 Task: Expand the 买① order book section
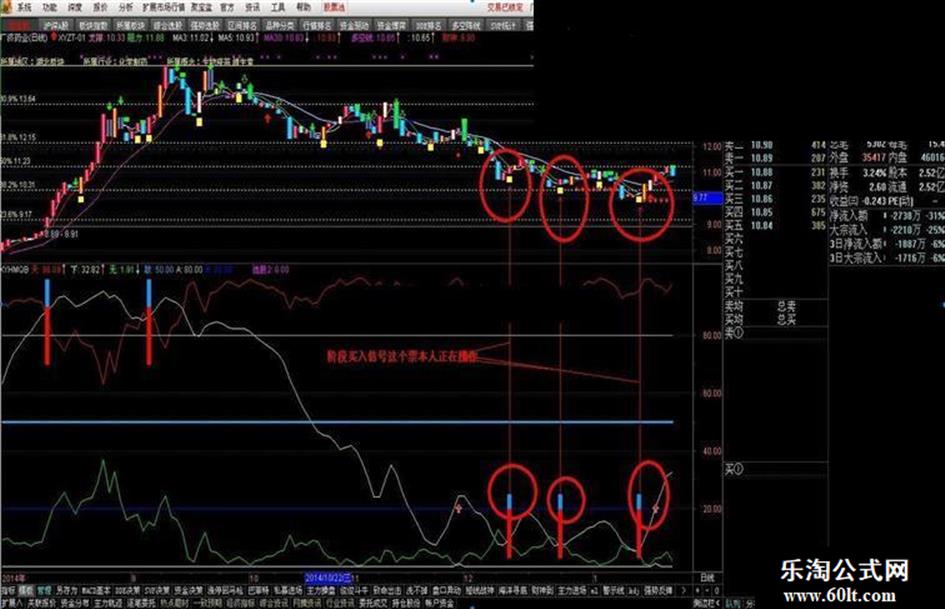point(734,469)
